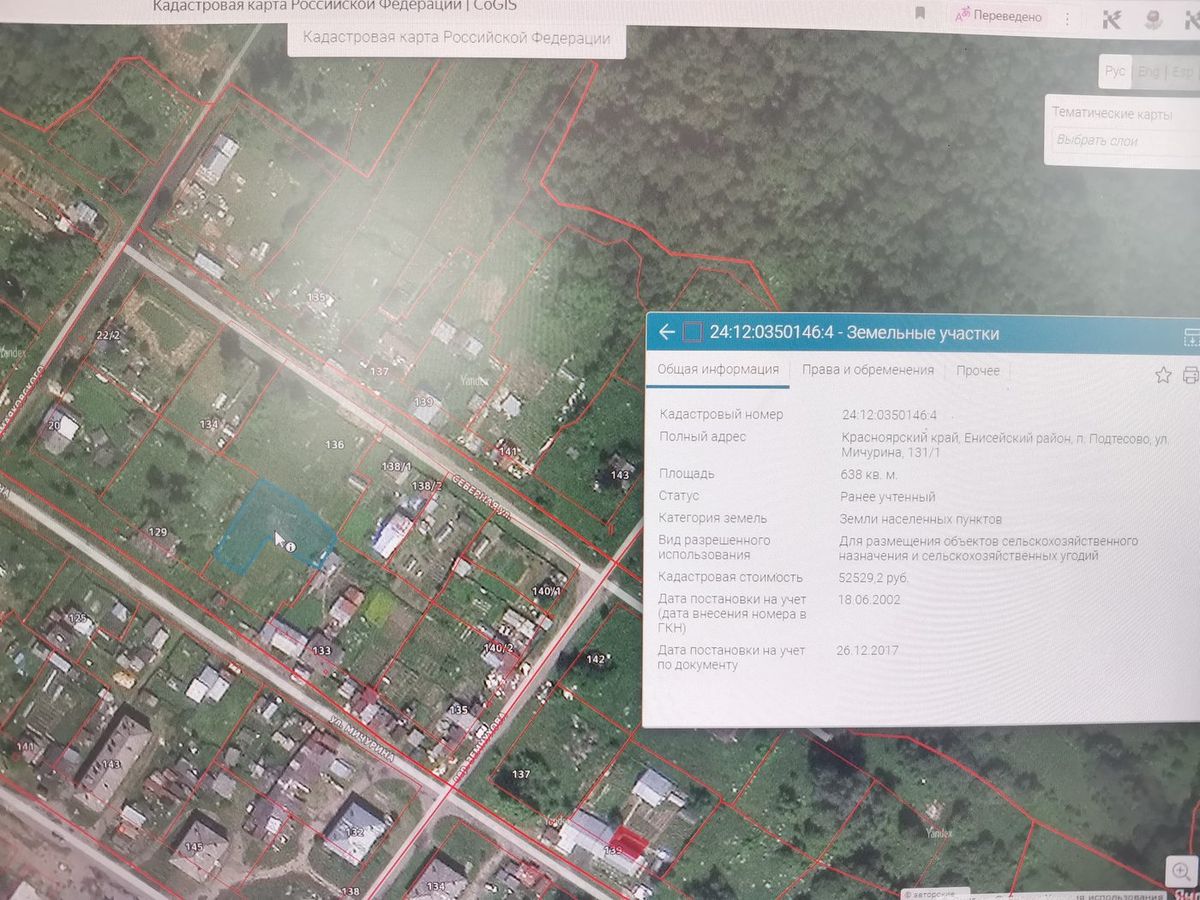Add the parcel to favorites with the star

1163,375
